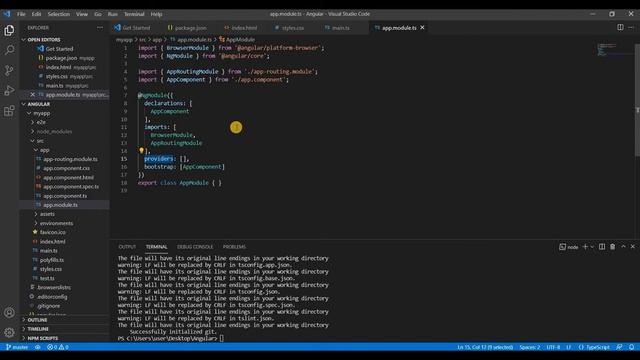Screen dimensions: 640x360
Task: Open the File menu
Action: [21, 14]
